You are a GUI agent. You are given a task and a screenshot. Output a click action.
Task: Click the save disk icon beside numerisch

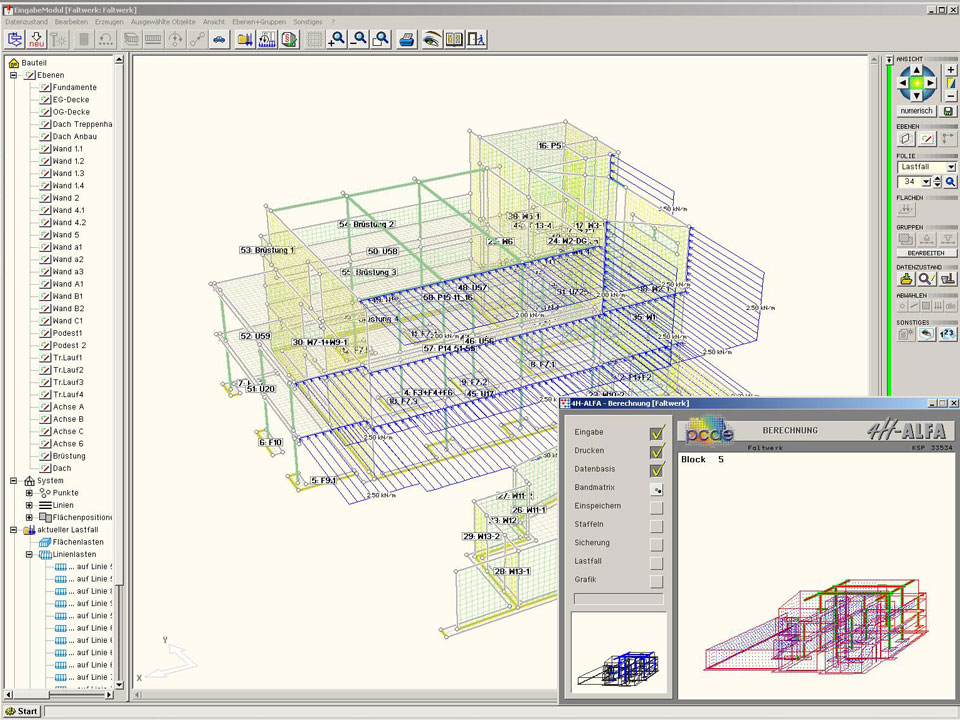click(949, 110)
